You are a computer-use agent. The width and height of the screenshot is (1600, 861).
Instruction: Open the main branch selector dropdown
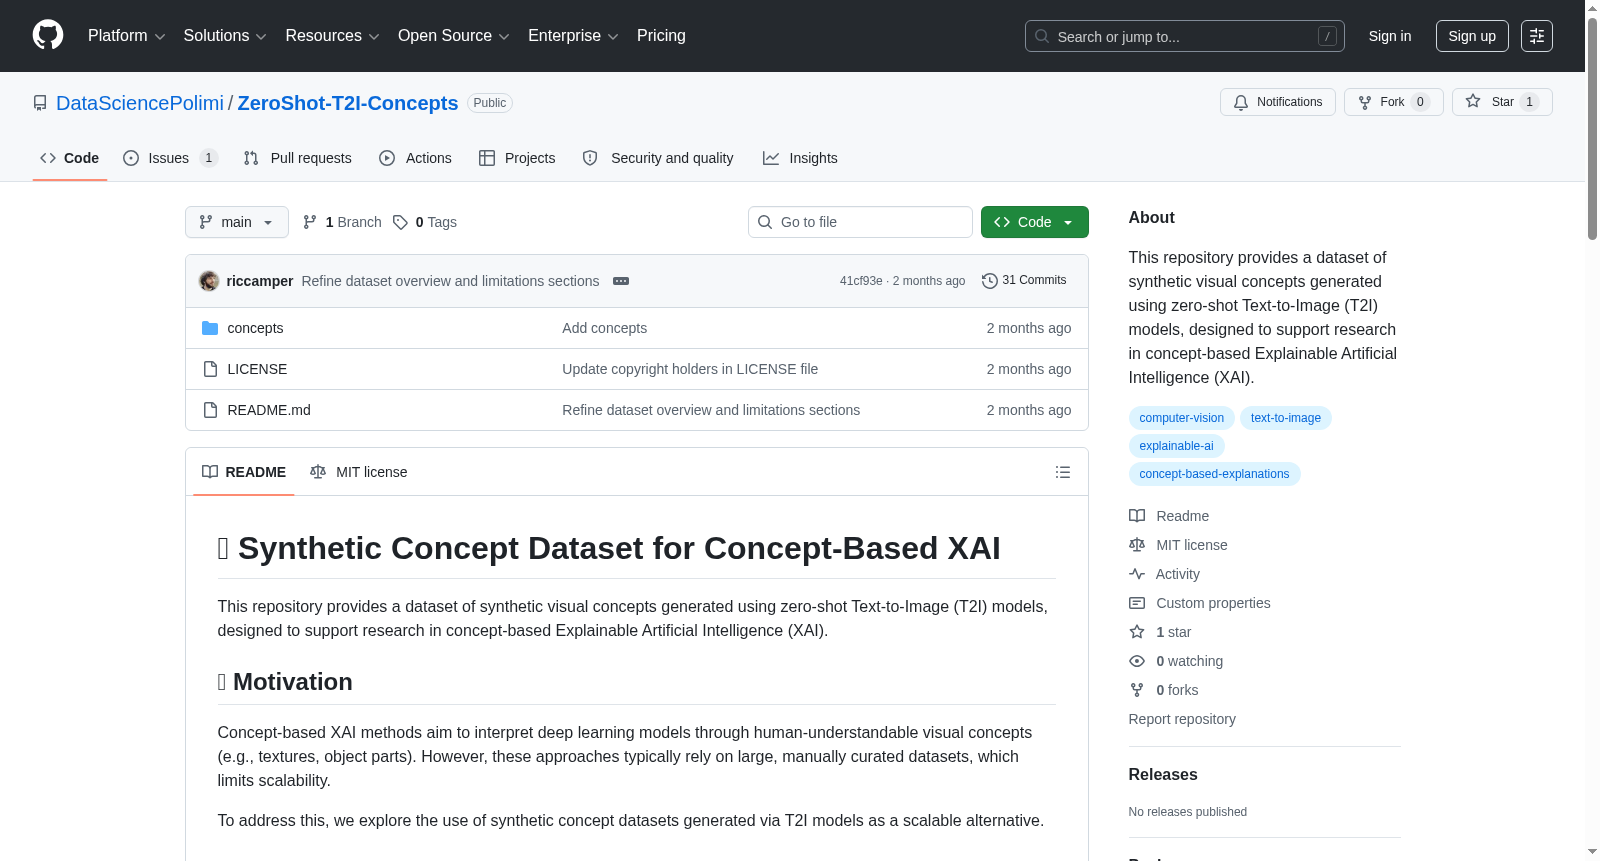[237, 222]
